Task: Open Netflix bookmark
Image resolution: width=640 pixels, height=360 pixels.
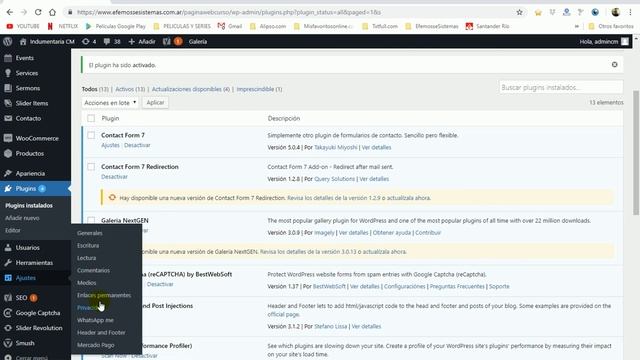Action: point(62,26)
